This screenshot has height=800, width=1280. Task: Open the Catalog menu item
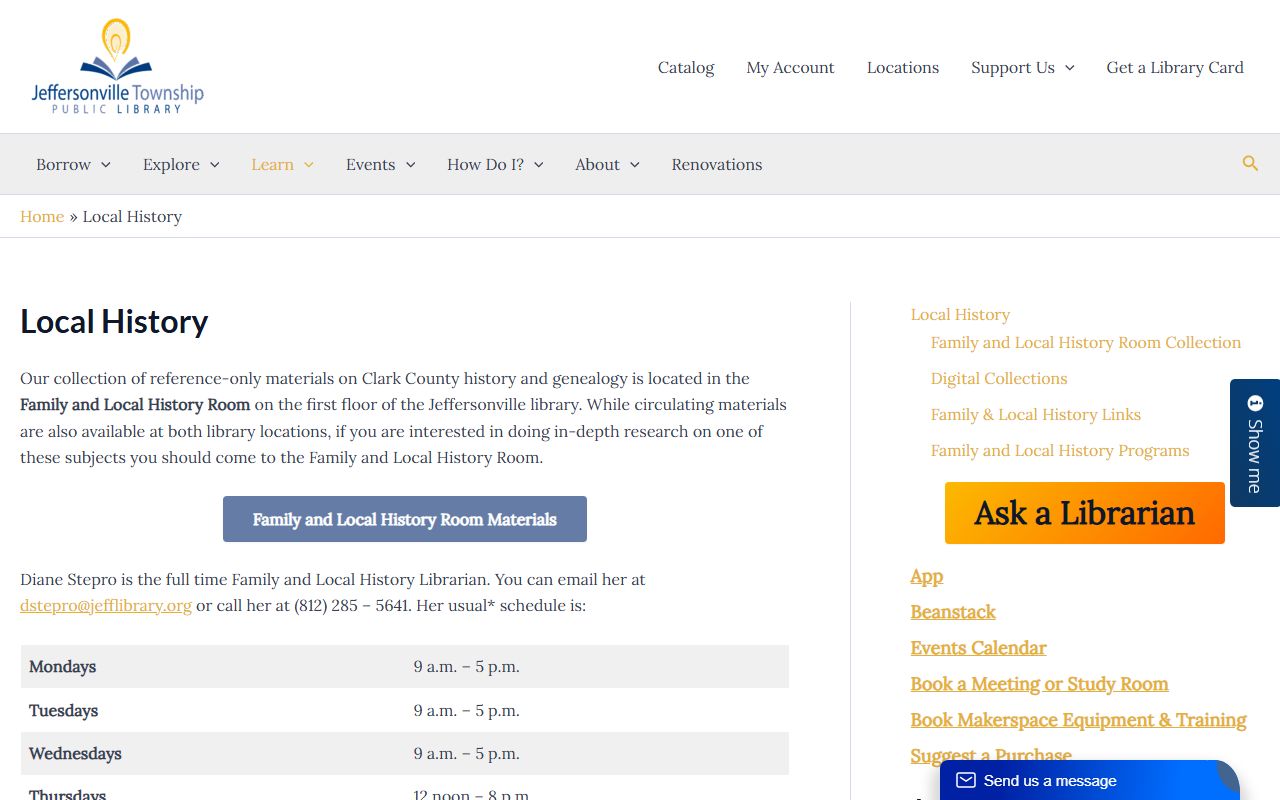pos(686,67)
